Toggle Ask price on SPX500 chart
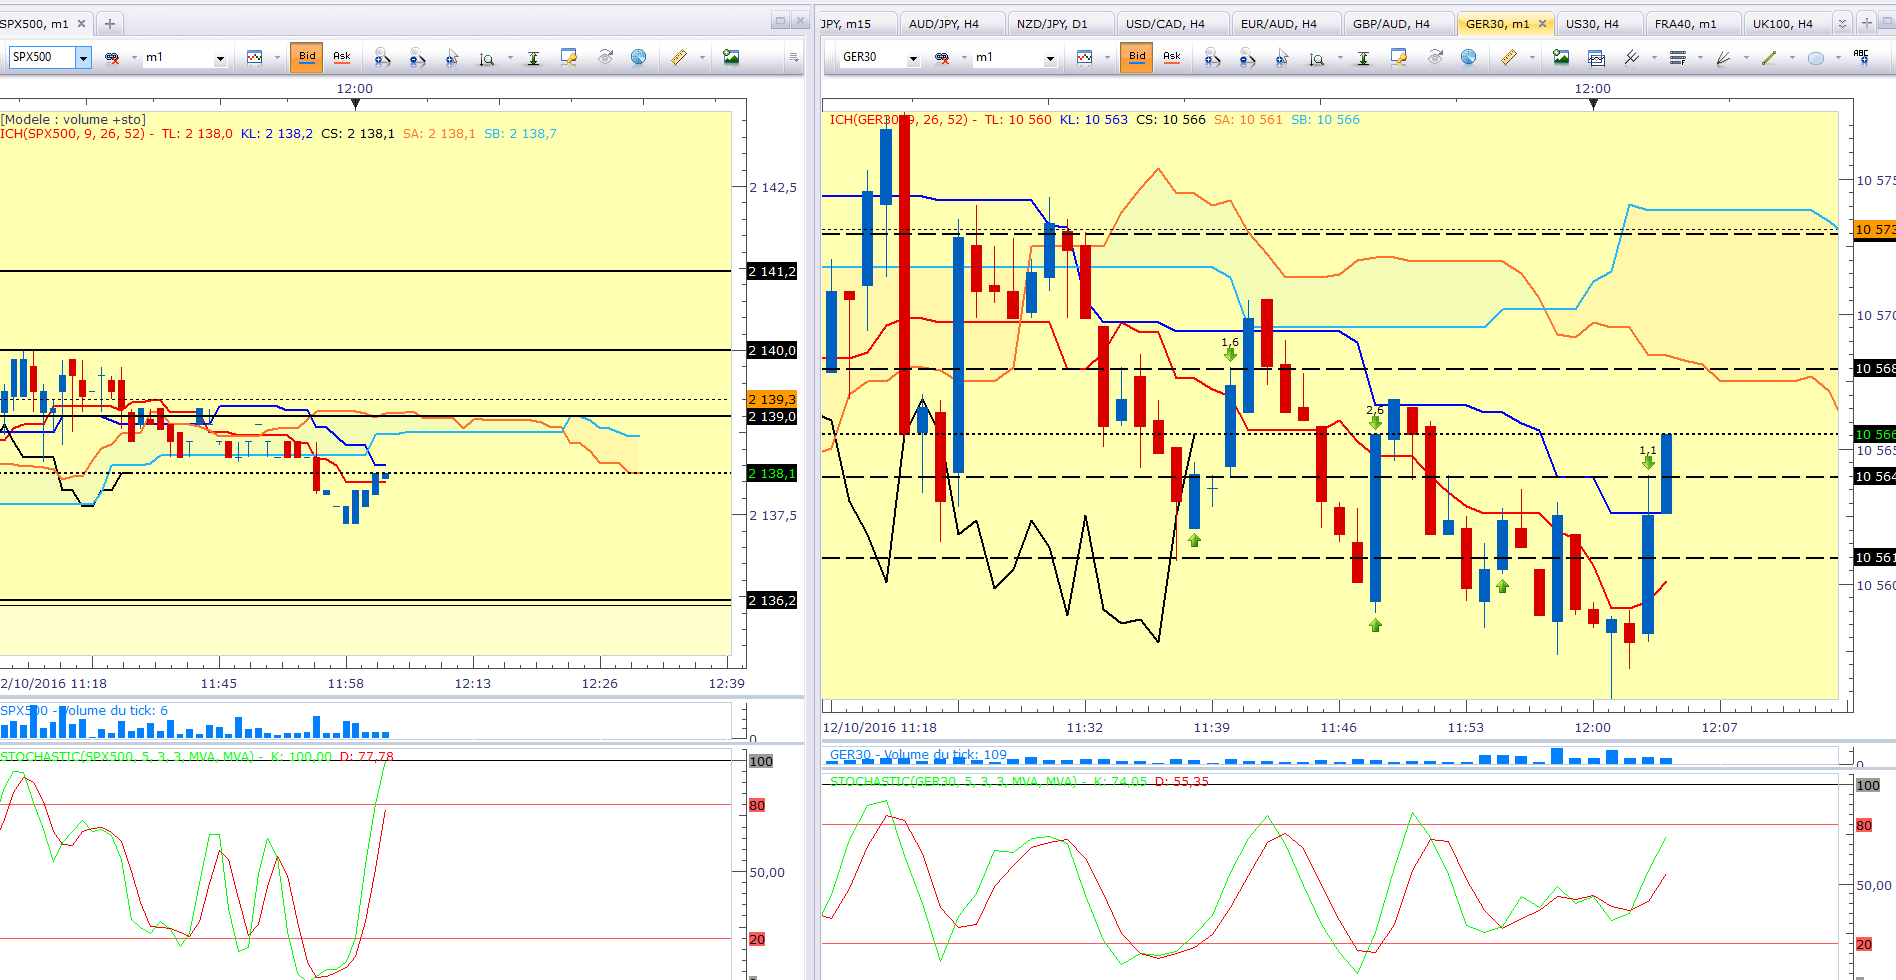Image resolution: width=1896 pixels, height=980 pixels. [x=342, y=57]
